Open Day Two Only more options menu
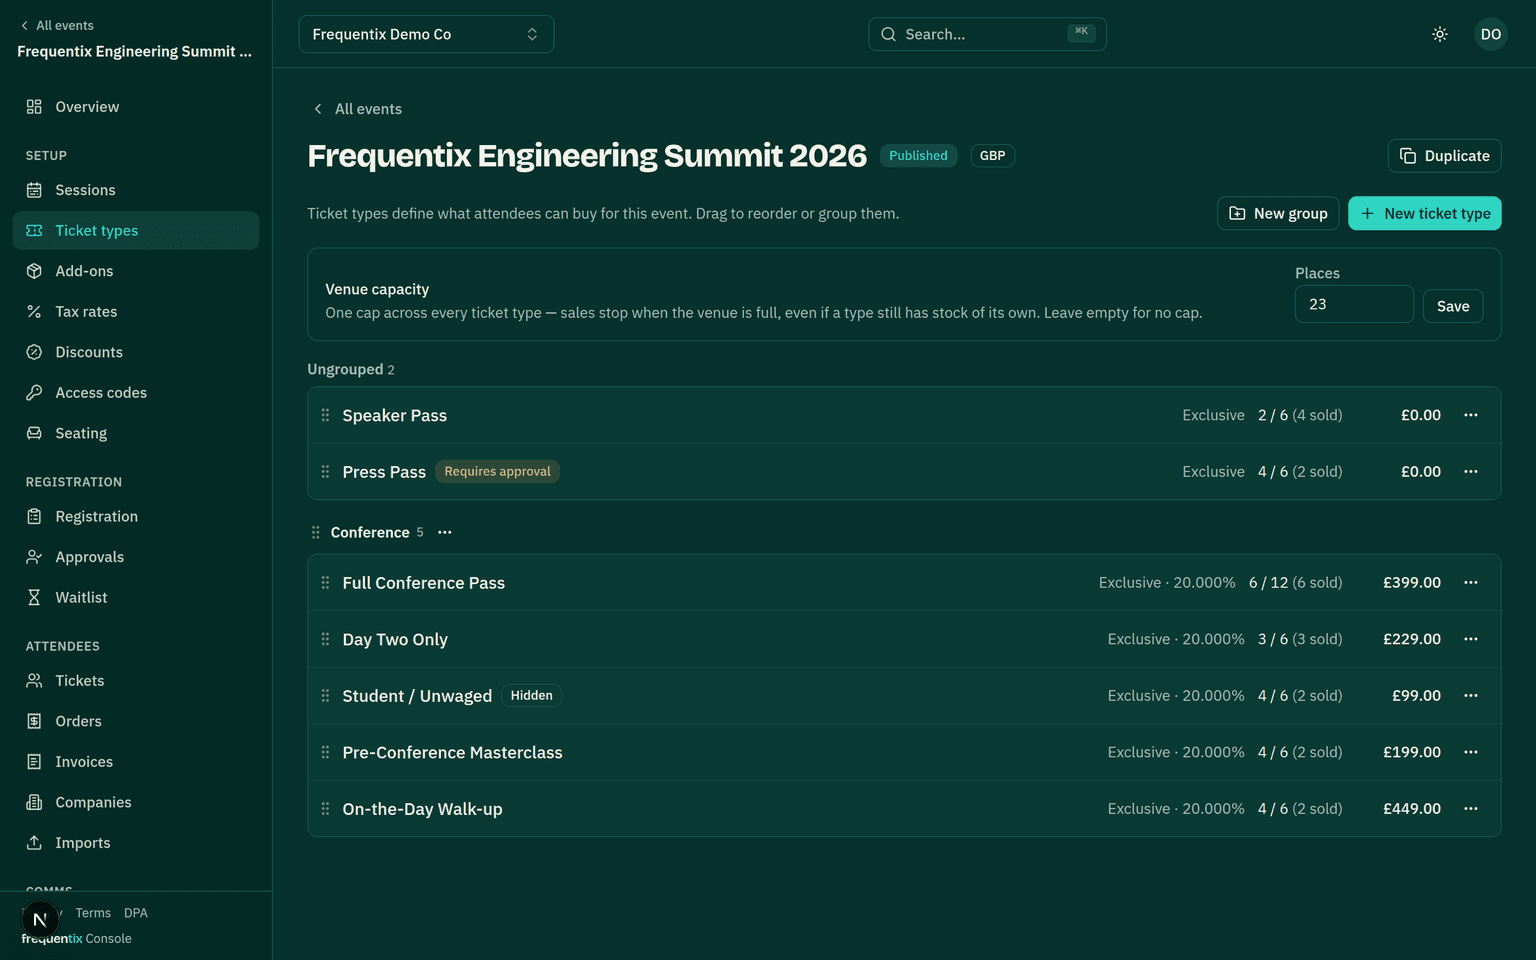1536x960 pixels. [x=1471, y=639]
